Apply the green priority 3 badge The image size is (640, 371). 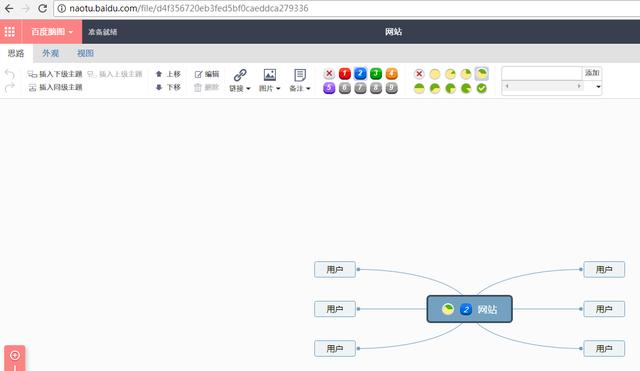click(376, 74)
